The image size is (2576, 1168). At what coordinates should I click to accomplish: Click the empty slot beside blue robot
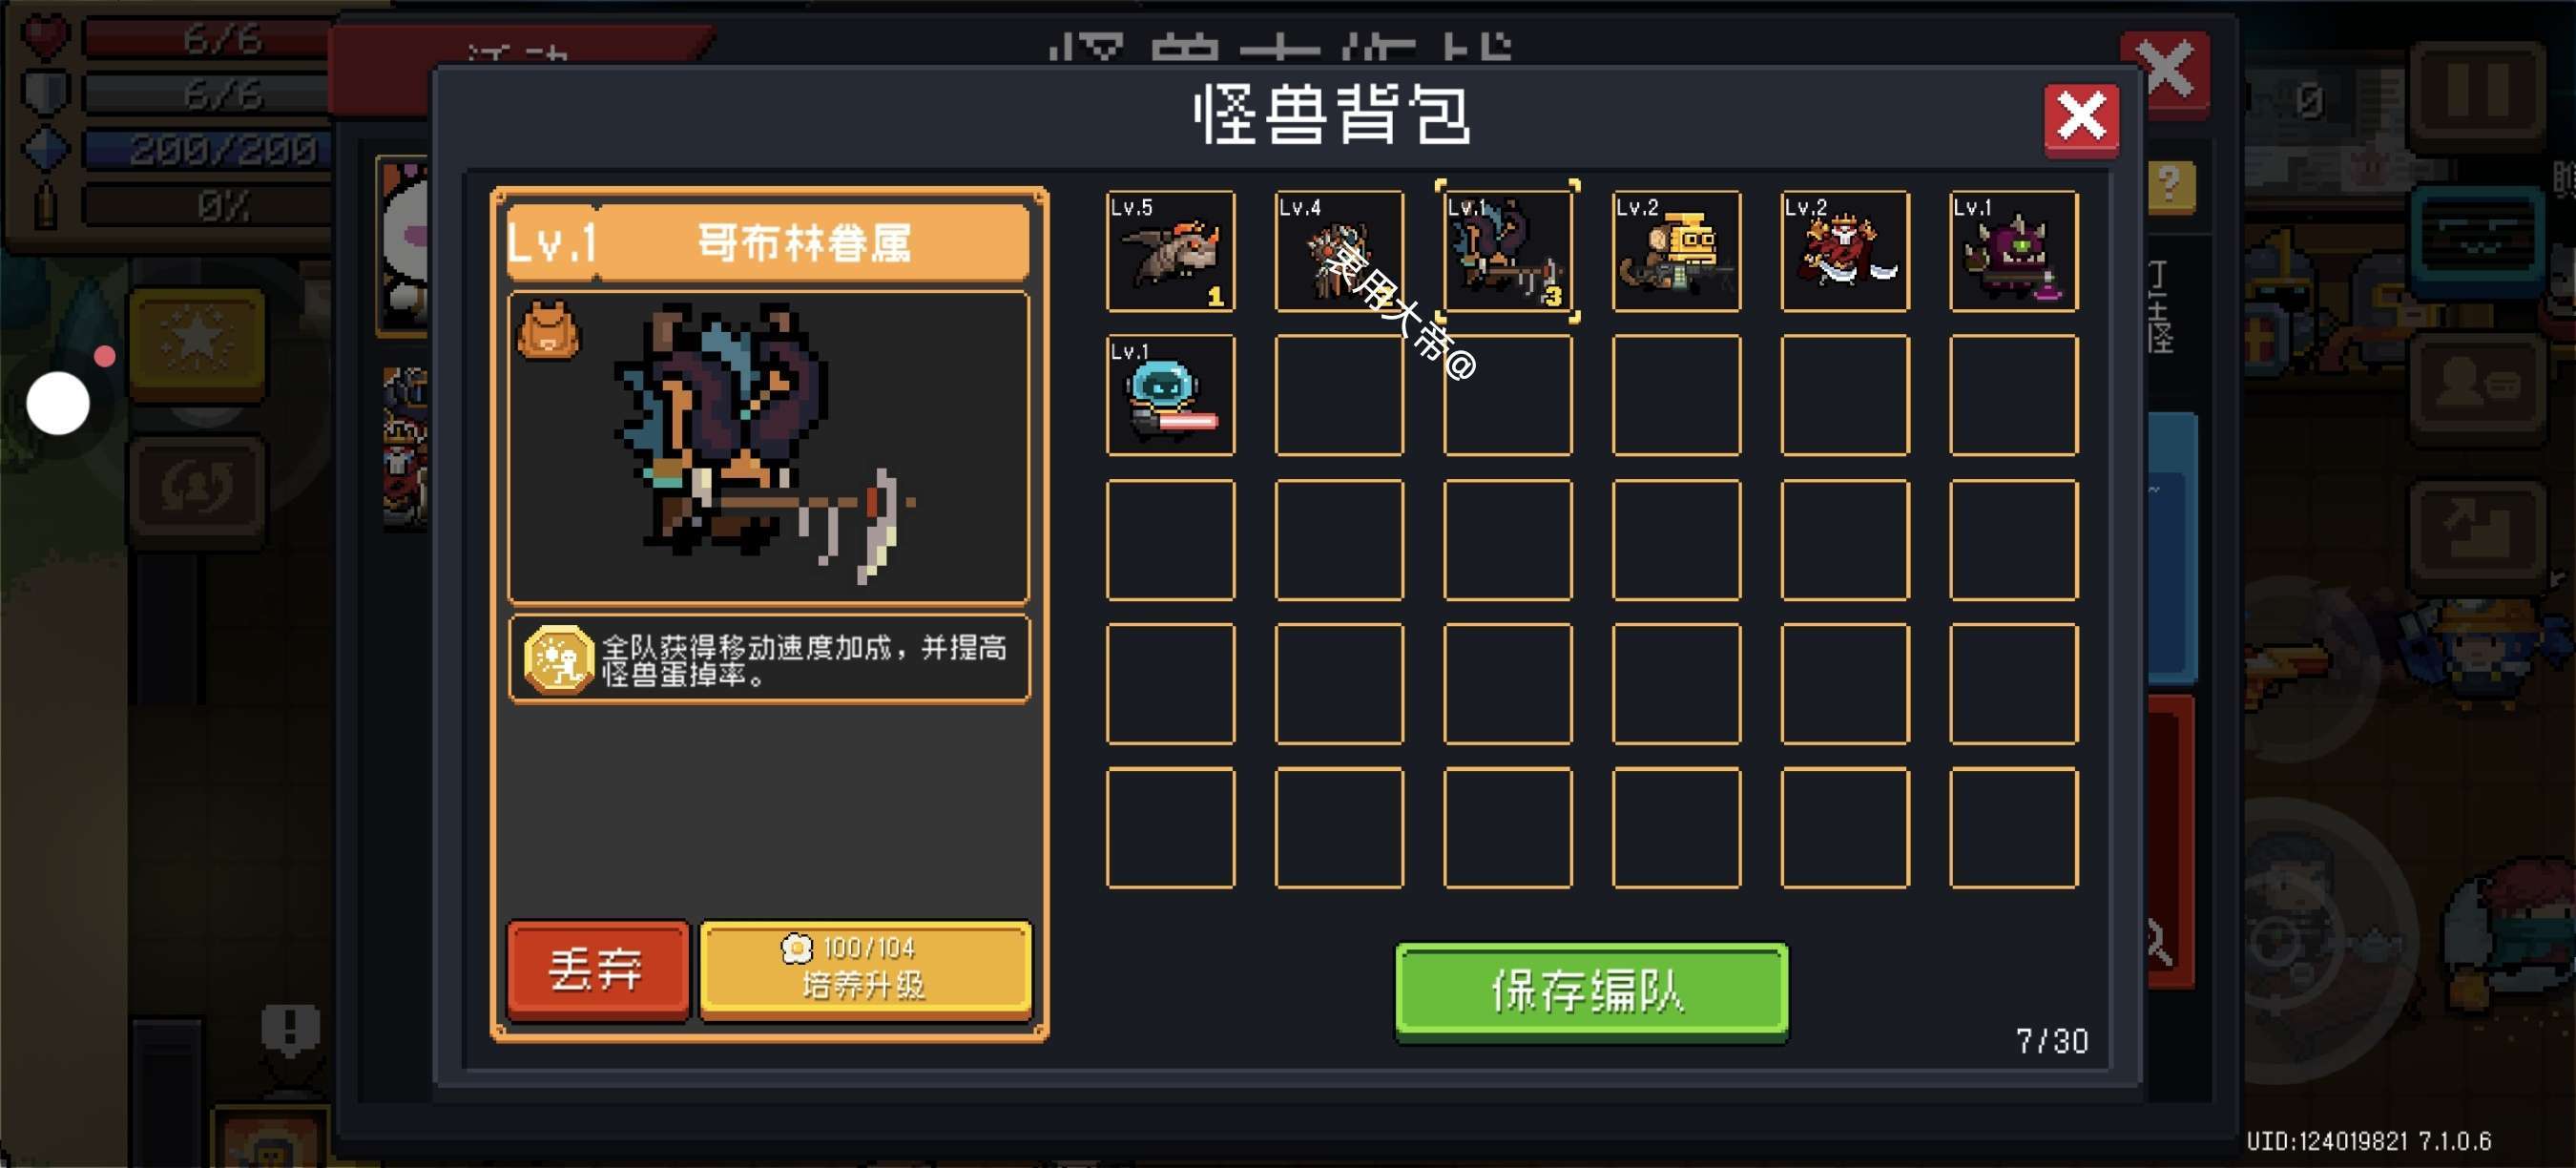tap(1339, 395)
